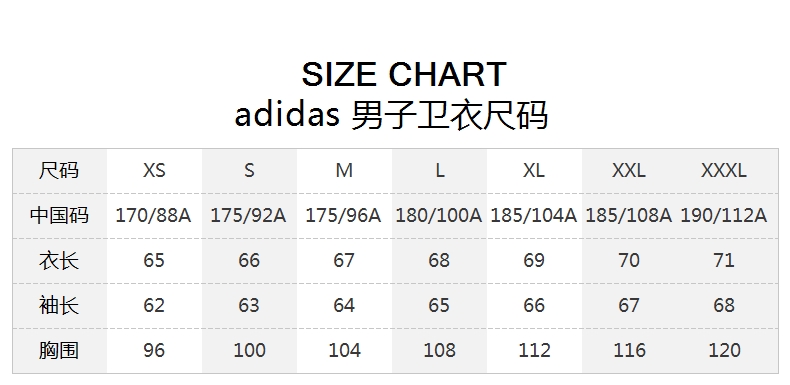Click the adidas 男子卫衣尺码 subtitle
This screenshot has width=790, height=385.
(x=391, y=116)
